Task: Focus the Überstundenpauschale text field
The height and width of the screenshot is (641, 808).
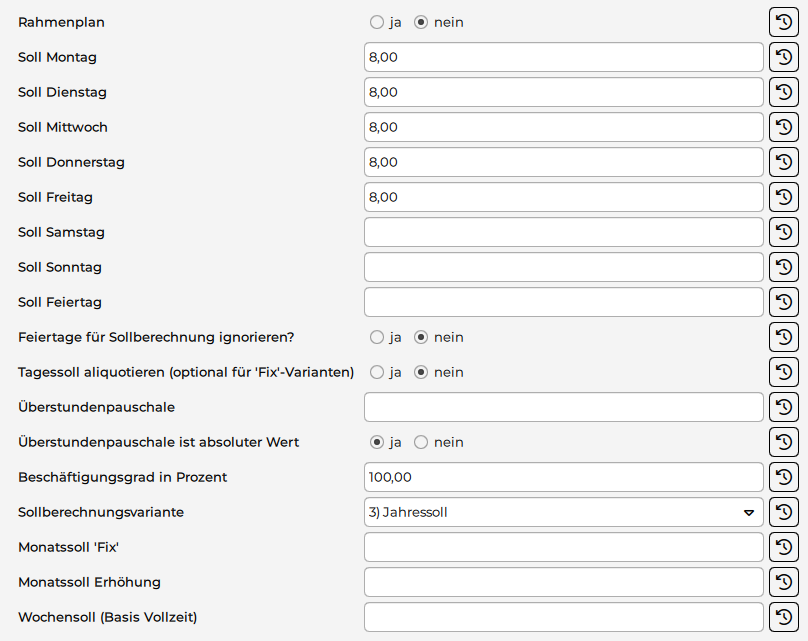Action: pyautogui.click(x=563, y=407)
